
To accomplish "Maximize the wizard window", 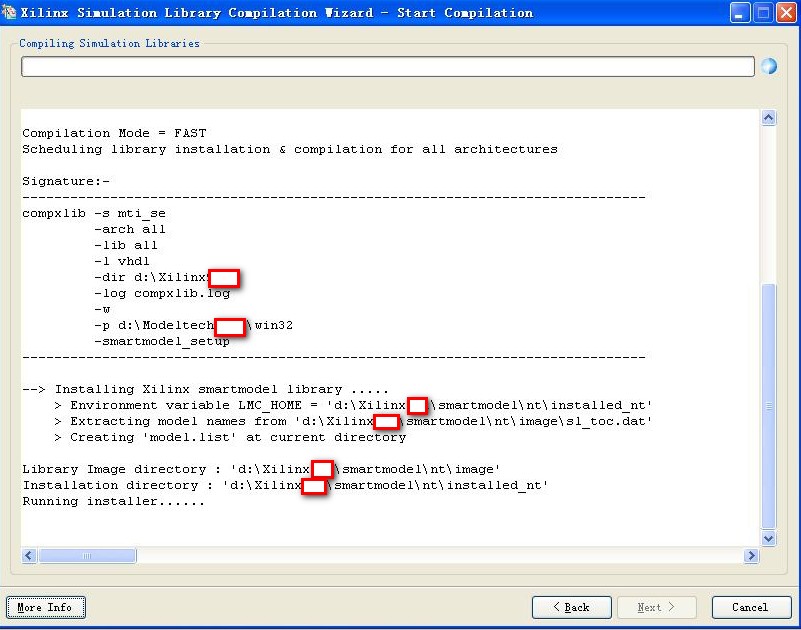I will pyautogui.click(x=763, y=13).
